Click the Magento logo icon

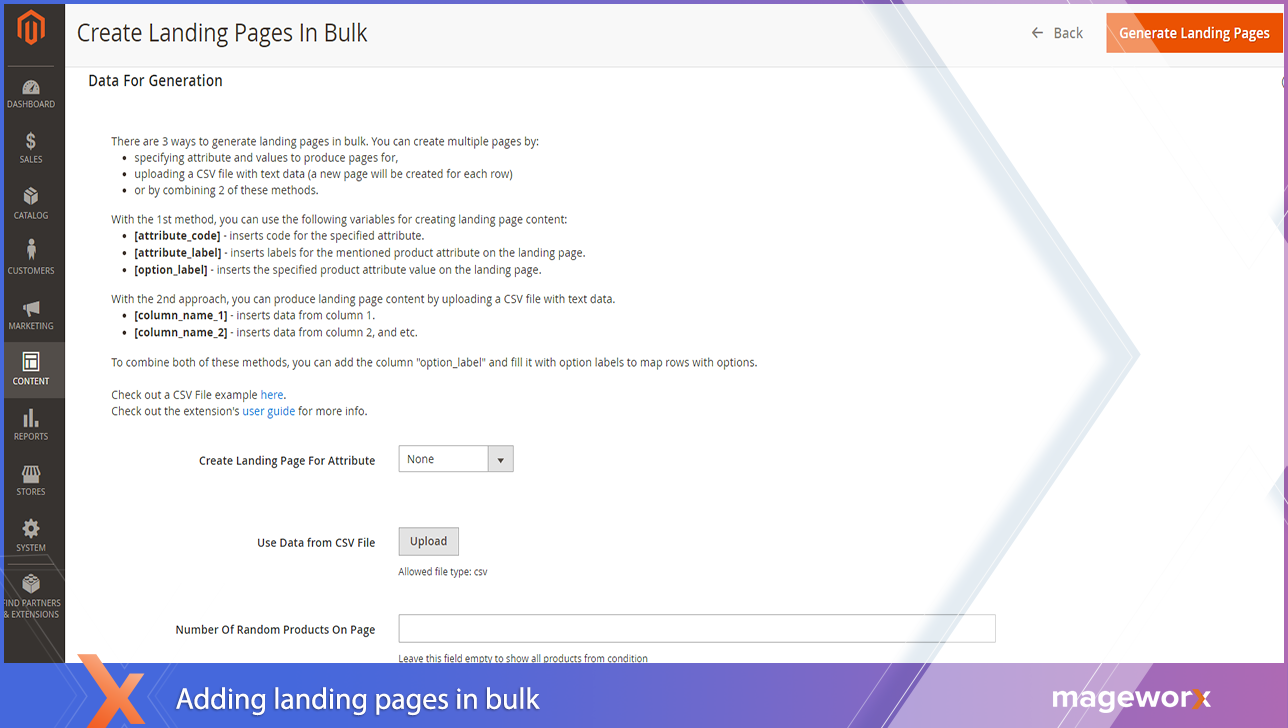point(31,30)
